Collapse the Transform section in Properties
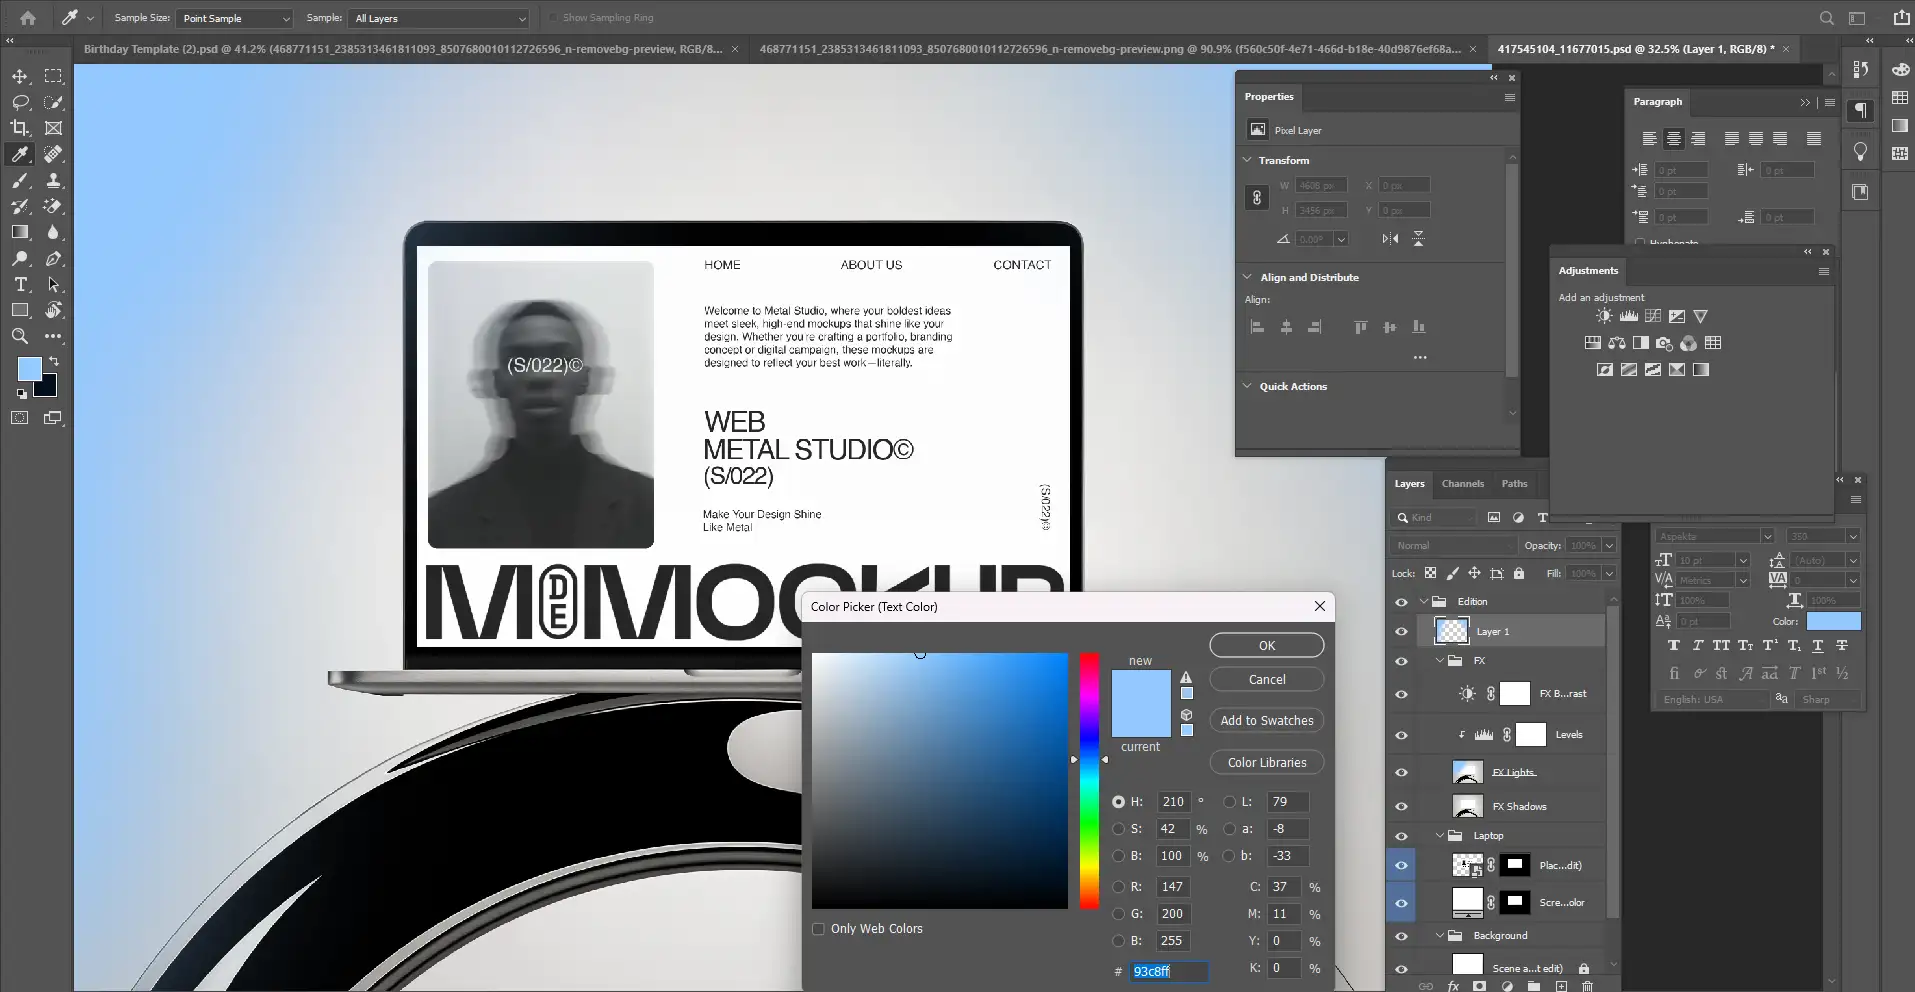 point(1248,160)
